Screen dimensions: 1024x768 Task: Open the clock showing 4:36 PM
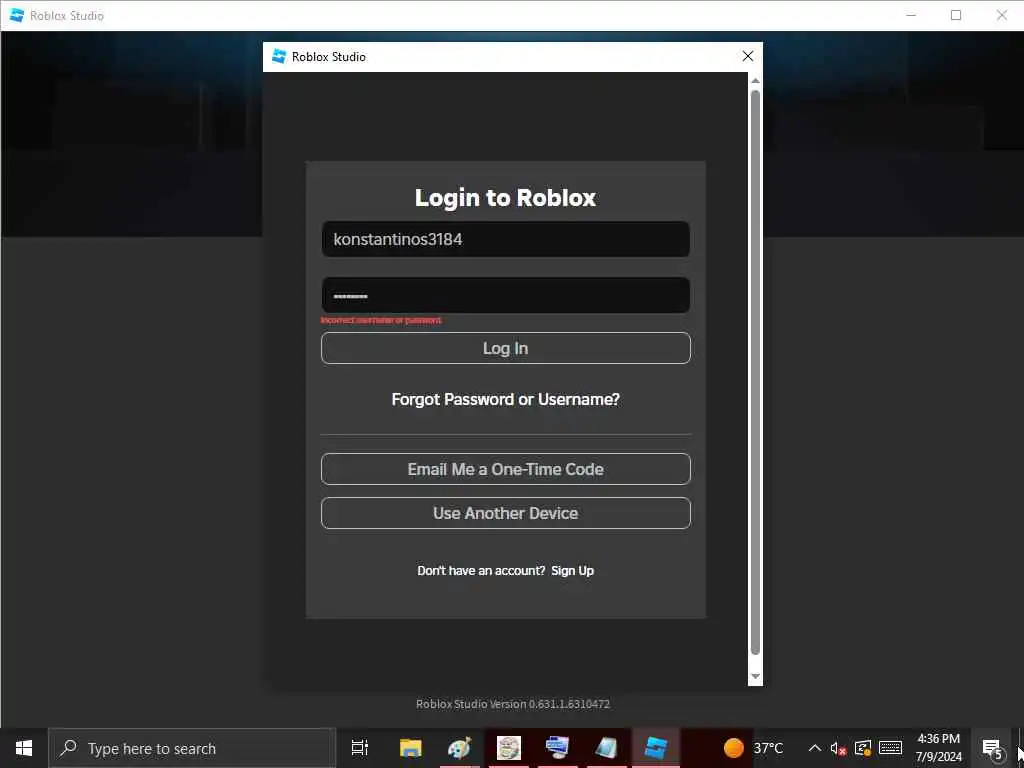click(x=938, y=748)
